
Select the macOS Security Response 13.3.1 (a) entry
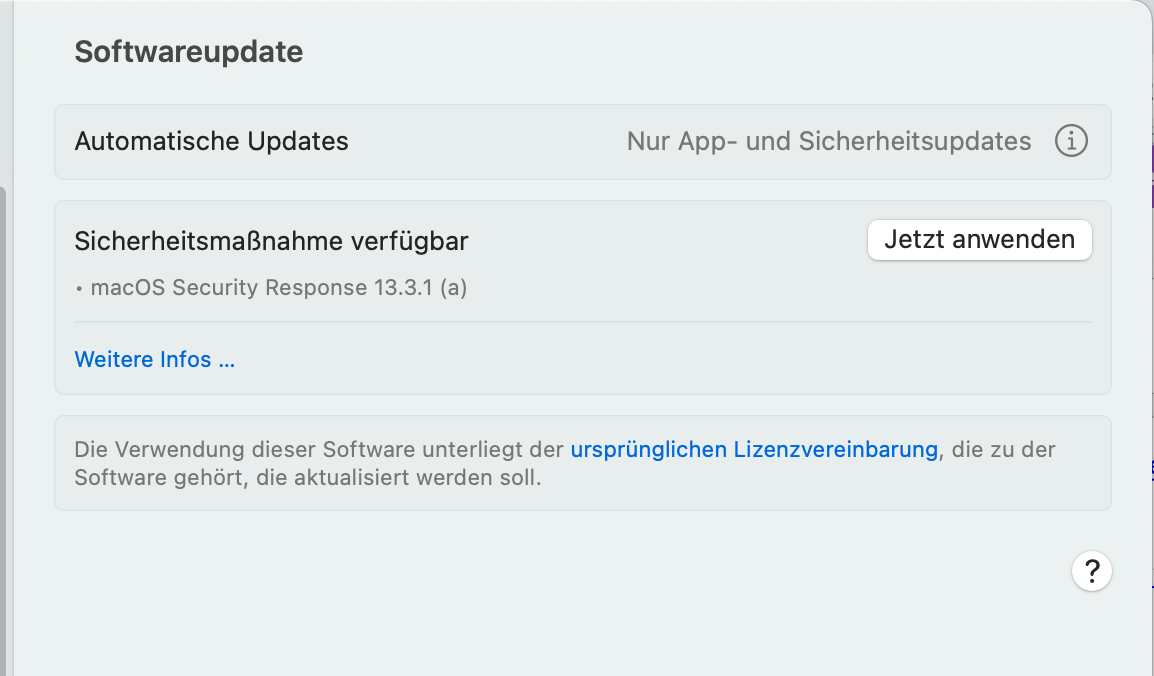[278, 288]
